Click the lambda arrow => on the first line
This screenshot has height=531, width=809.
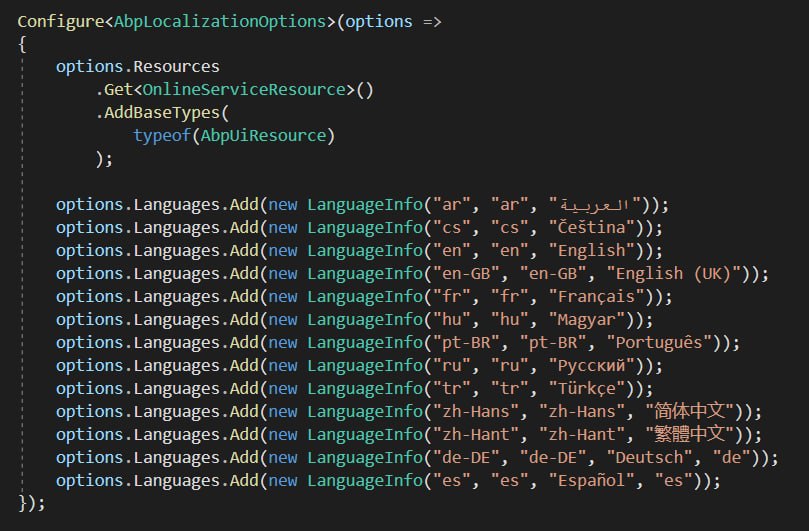pyautogui.click(x=432, y=22)
